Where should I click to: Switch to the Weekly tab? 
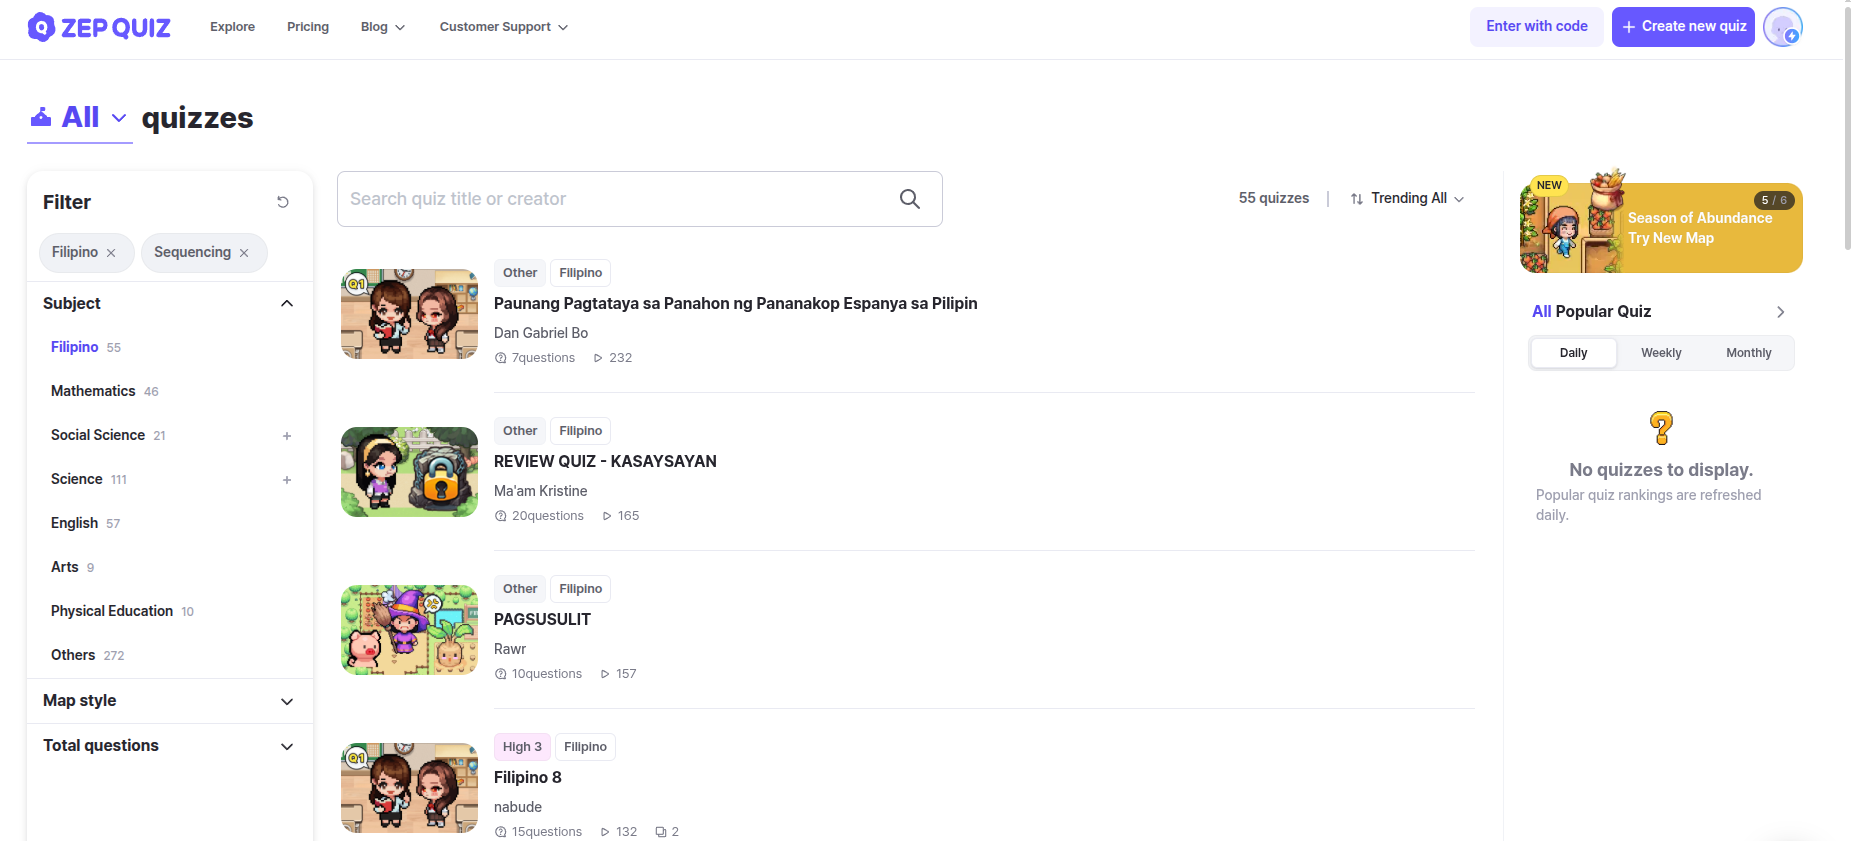[x=1661, y=353]
